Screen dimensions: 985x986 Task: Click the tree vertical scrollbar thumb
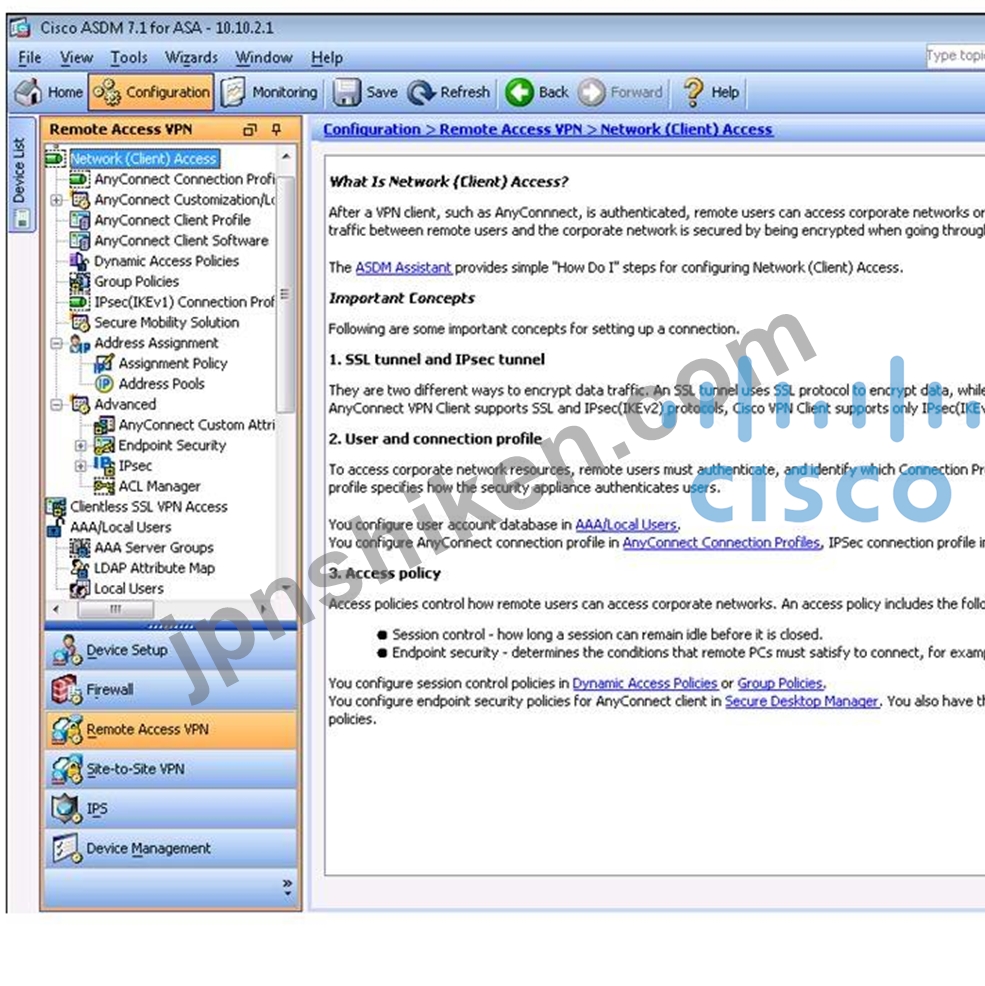pos(286,294)
